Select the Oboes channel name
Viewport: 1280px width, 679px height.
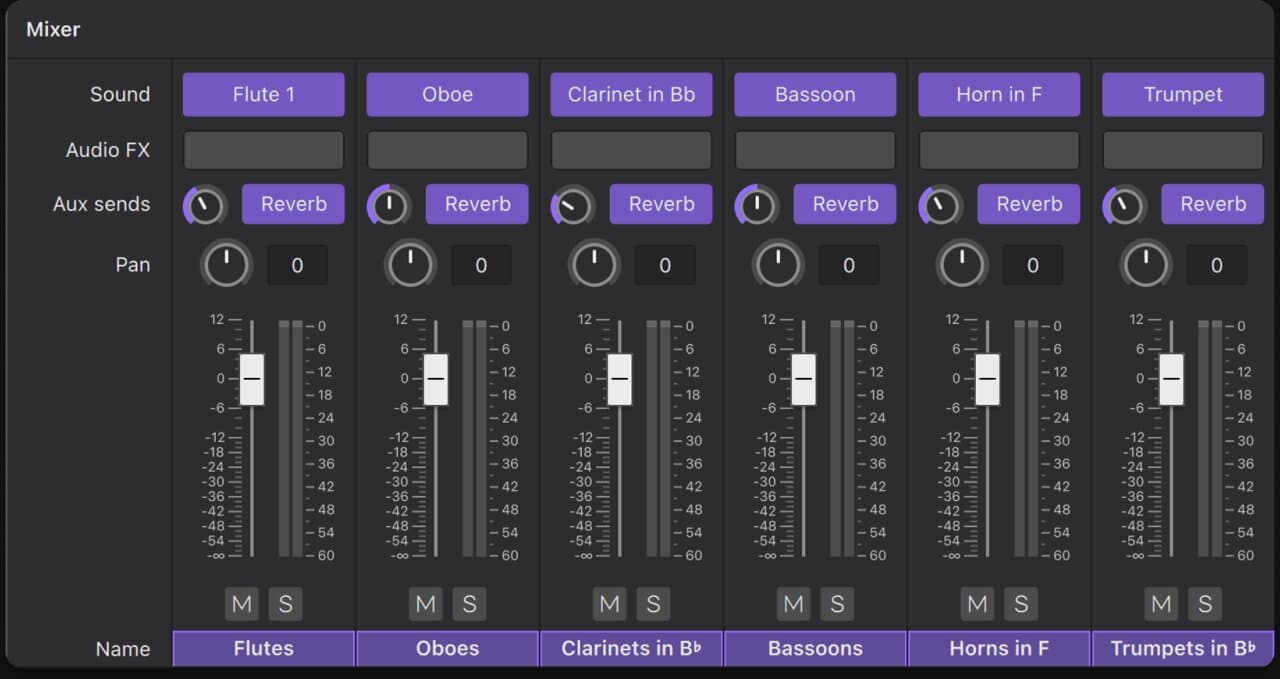pyautogui.click(x=448, y=648)
